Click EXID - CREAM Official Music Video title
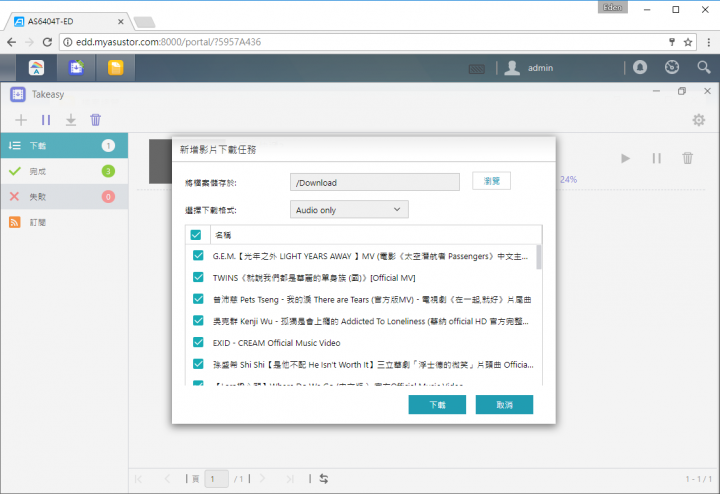 tap(276, 343)
